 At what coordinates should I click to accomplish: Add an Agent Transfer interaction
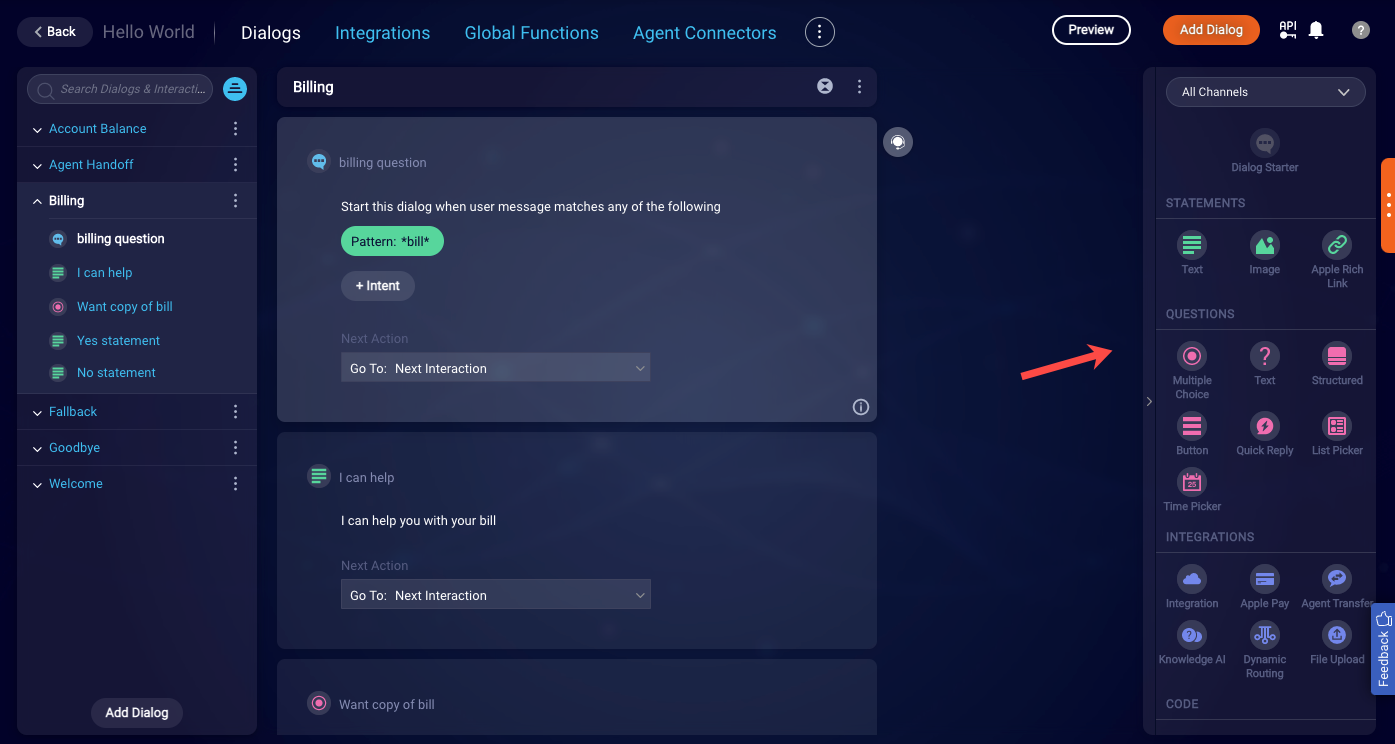pos(1337,579)
